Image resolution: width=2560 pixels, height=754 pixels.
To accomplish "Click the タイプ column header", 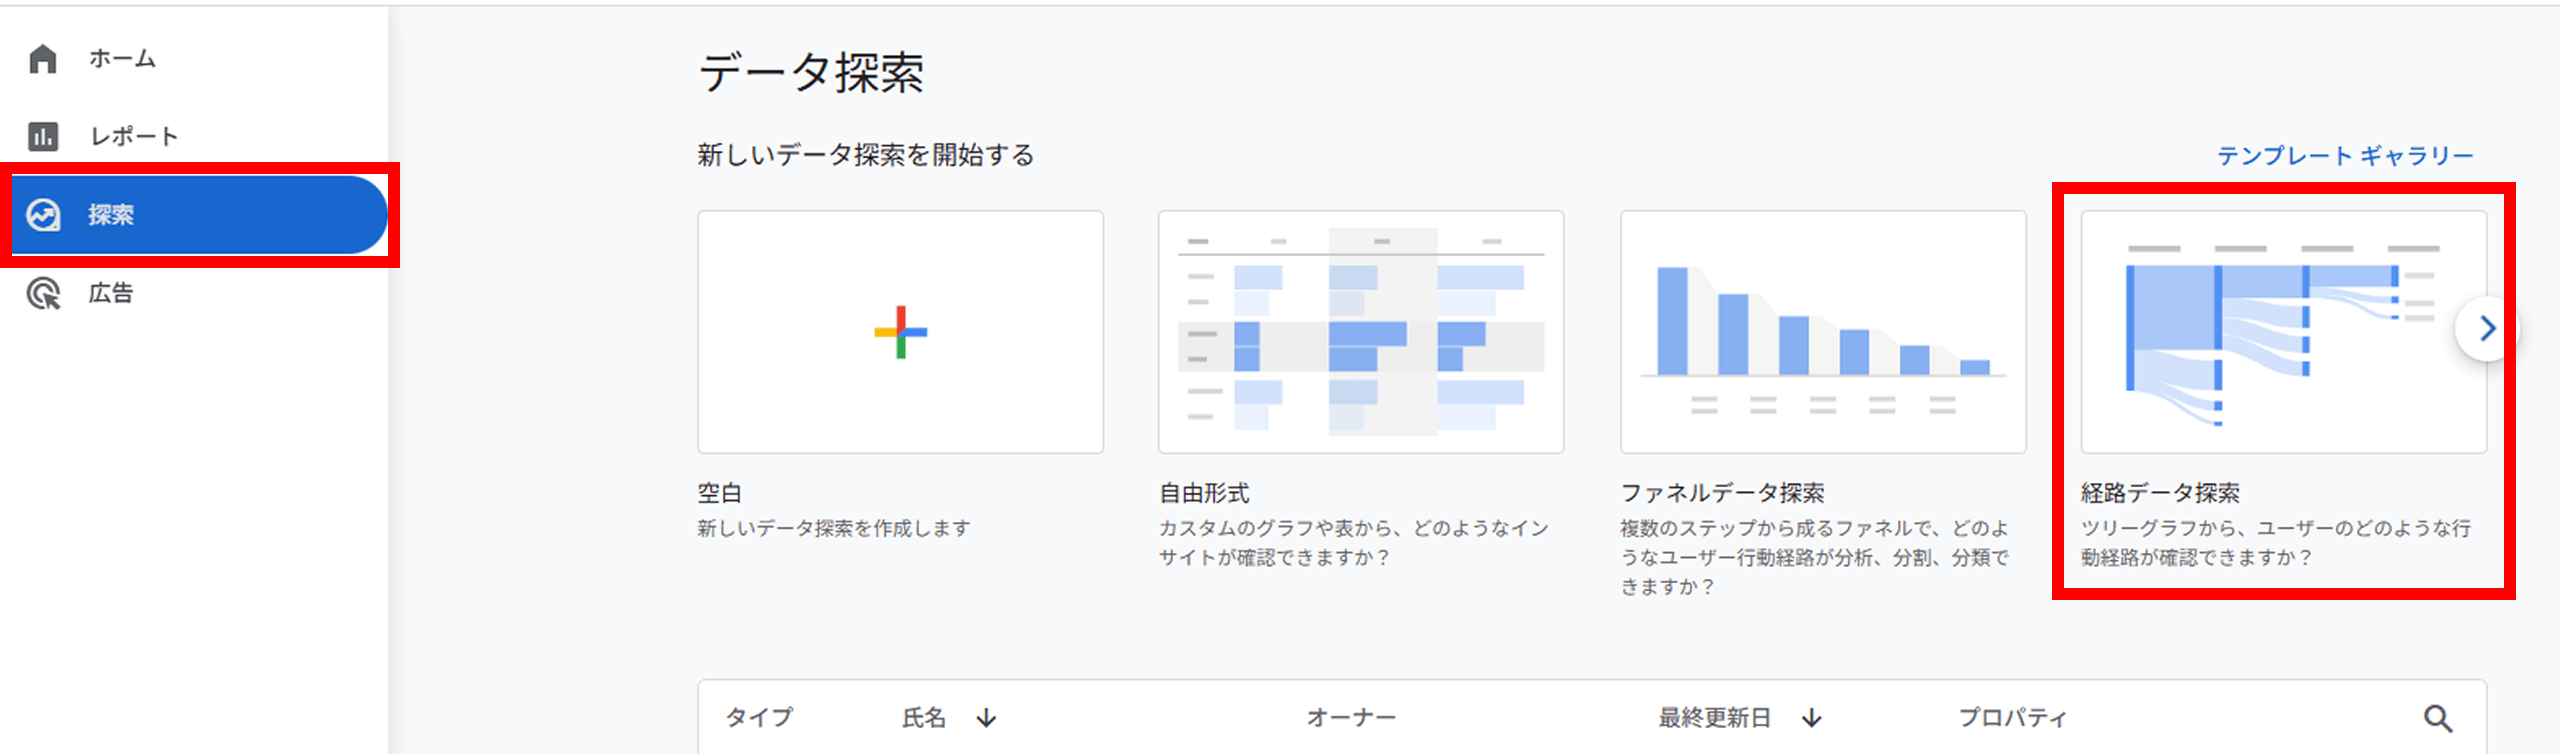I will 759,718.
